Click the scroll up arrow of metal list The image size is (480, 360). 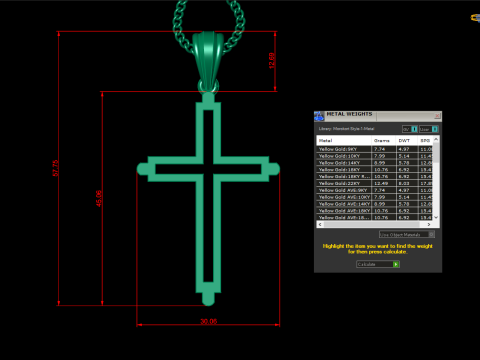click(x=436, y=139)
